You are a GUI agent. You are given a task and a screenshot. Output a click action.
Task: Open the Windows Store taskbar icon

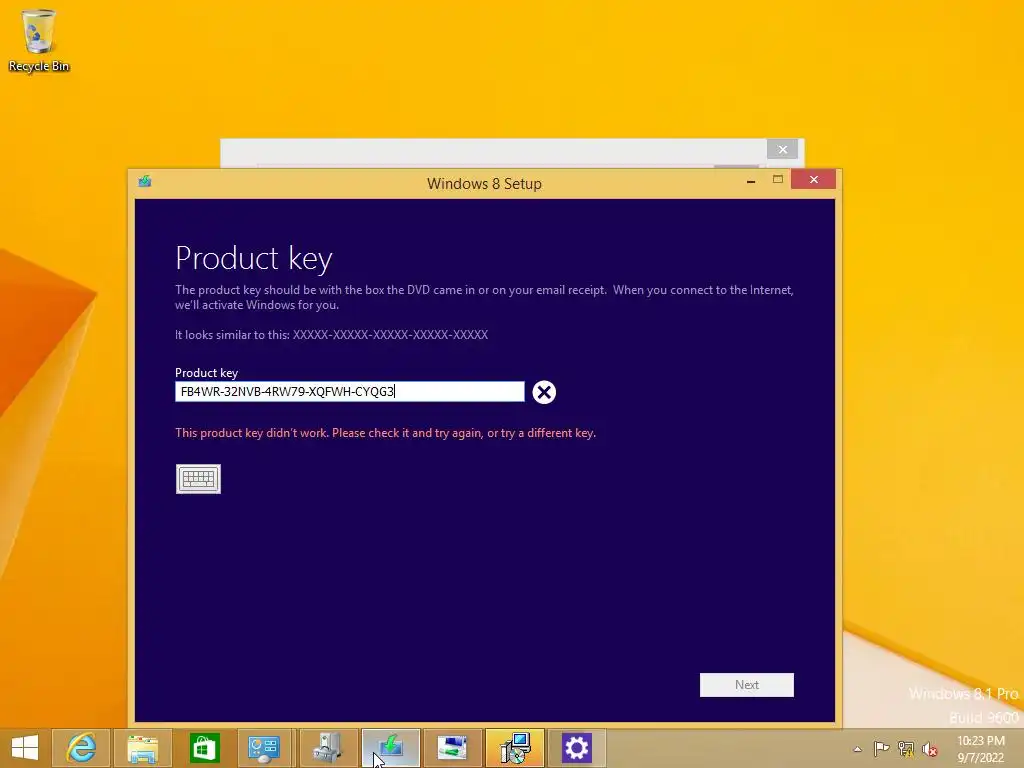tap(204, 748)
